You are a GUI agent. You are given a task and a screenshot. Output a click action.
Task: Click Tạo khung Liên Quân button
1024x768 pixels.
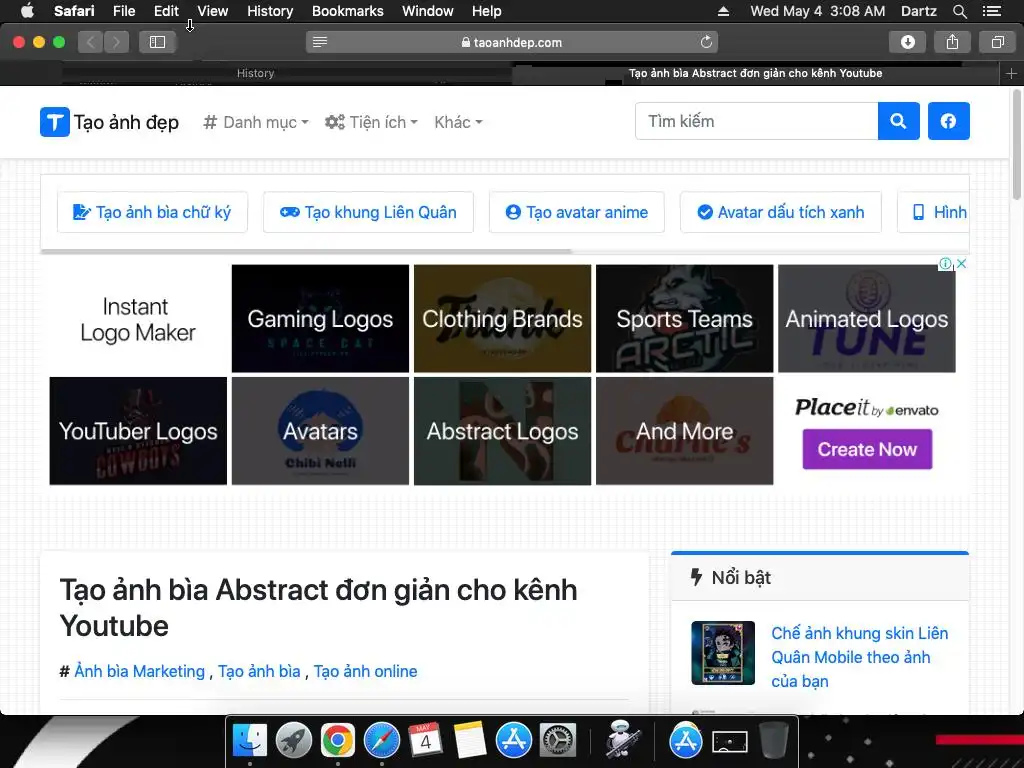tap(368, 212)
